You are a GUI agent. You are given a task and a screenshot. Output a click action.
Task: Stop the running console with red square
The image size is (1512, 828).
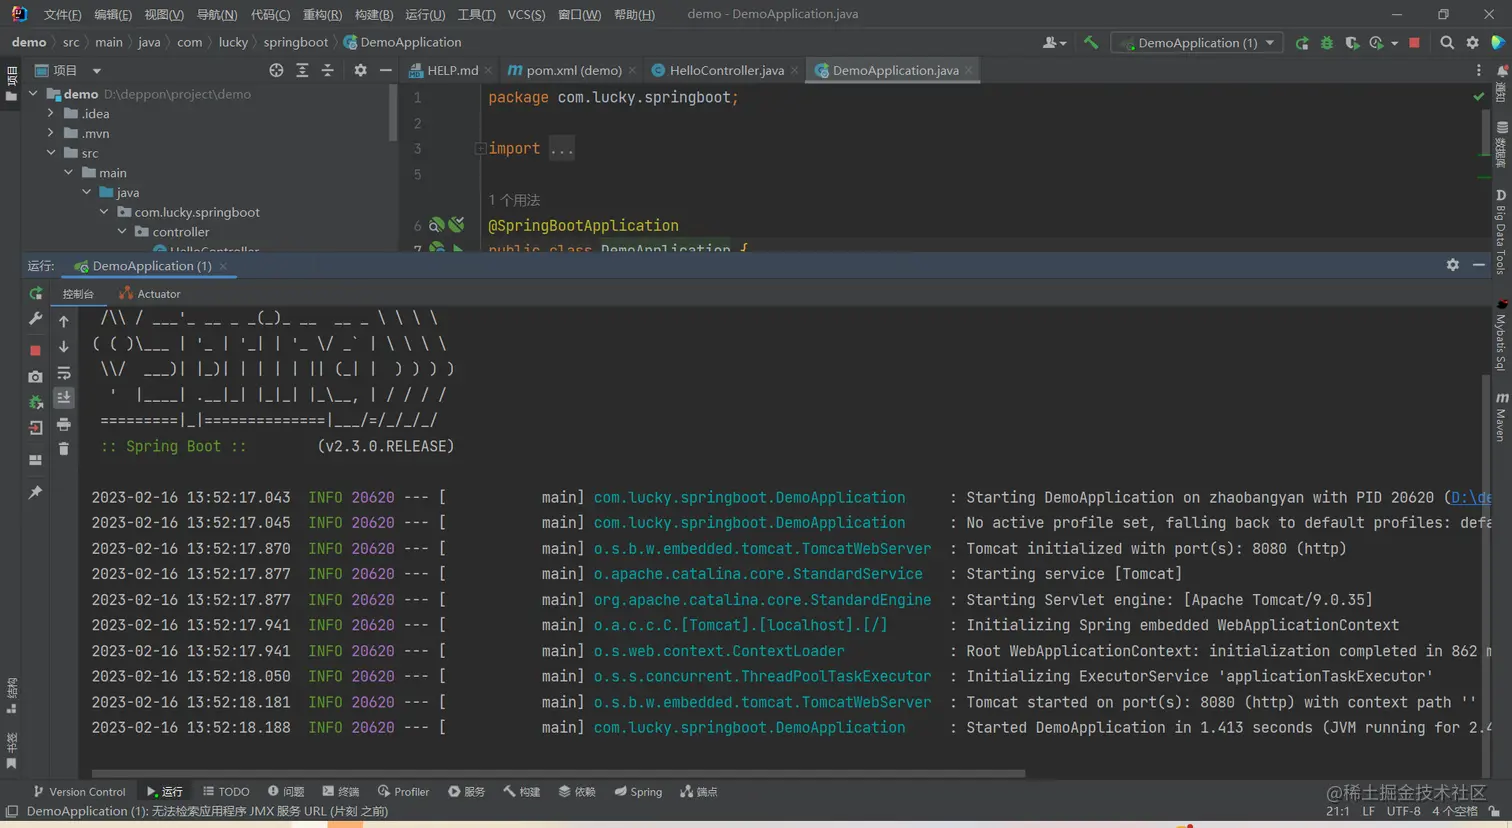pyautogui.click(x=35, y=351)
